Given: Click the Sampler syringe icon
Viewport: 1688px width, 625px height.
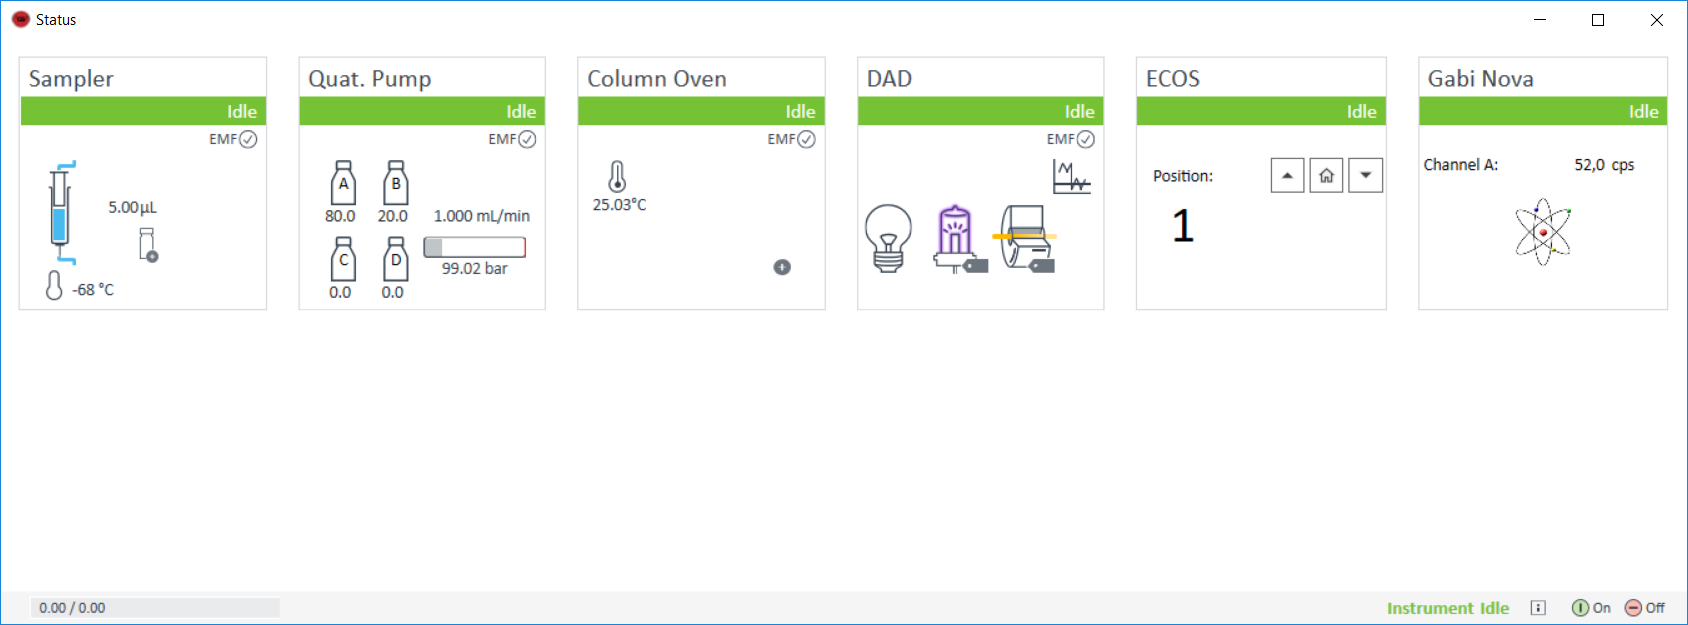Looking at the screenshot, I should pyautogui.click(x=60, y=212).
